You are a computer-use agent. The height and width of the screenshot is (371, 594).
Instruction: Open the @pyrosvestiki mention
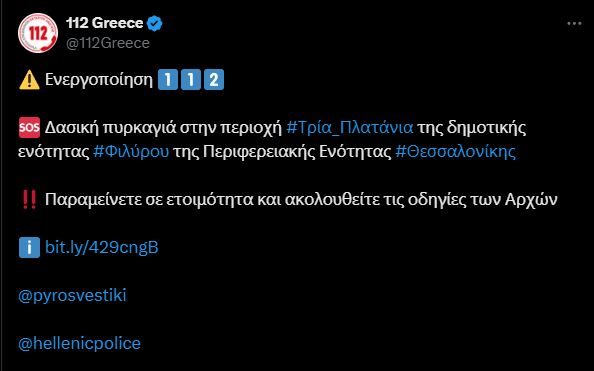[72, 296]
